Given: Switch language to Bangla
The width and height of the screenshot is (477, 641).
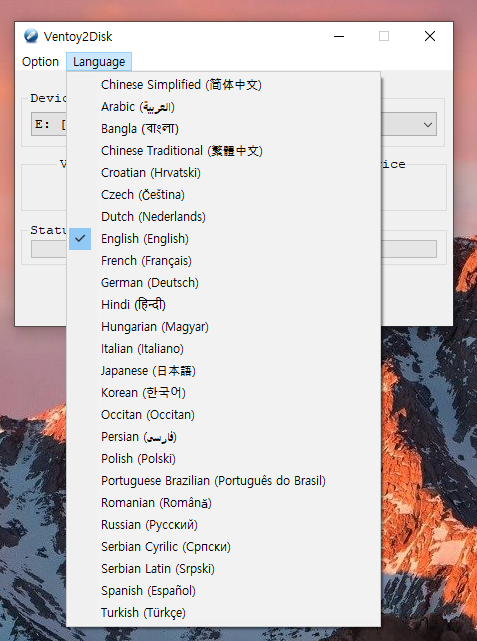Looking at the screenshot, I should 224,129.
